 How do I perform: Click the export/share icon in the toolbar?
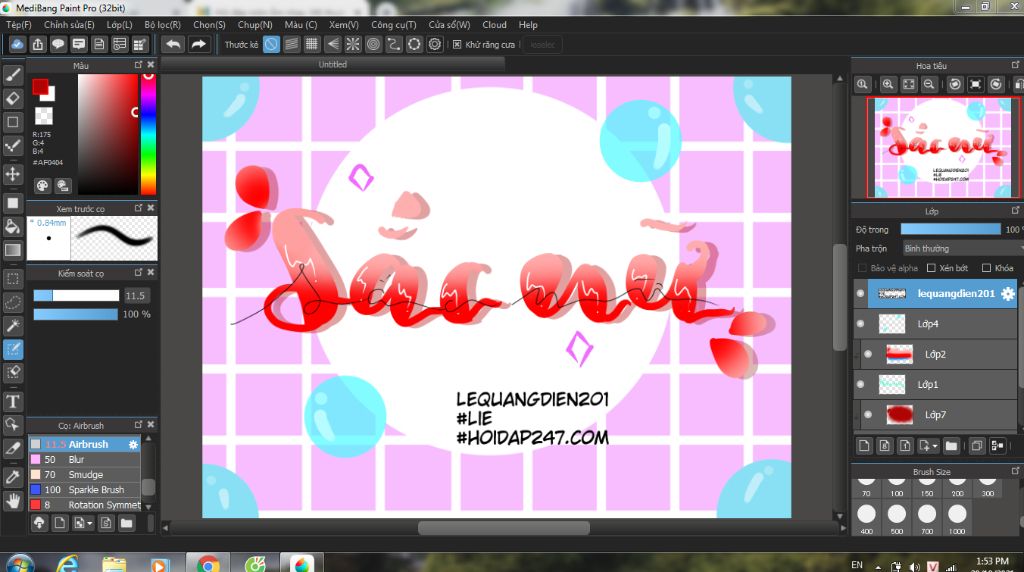tap(38, 44)
